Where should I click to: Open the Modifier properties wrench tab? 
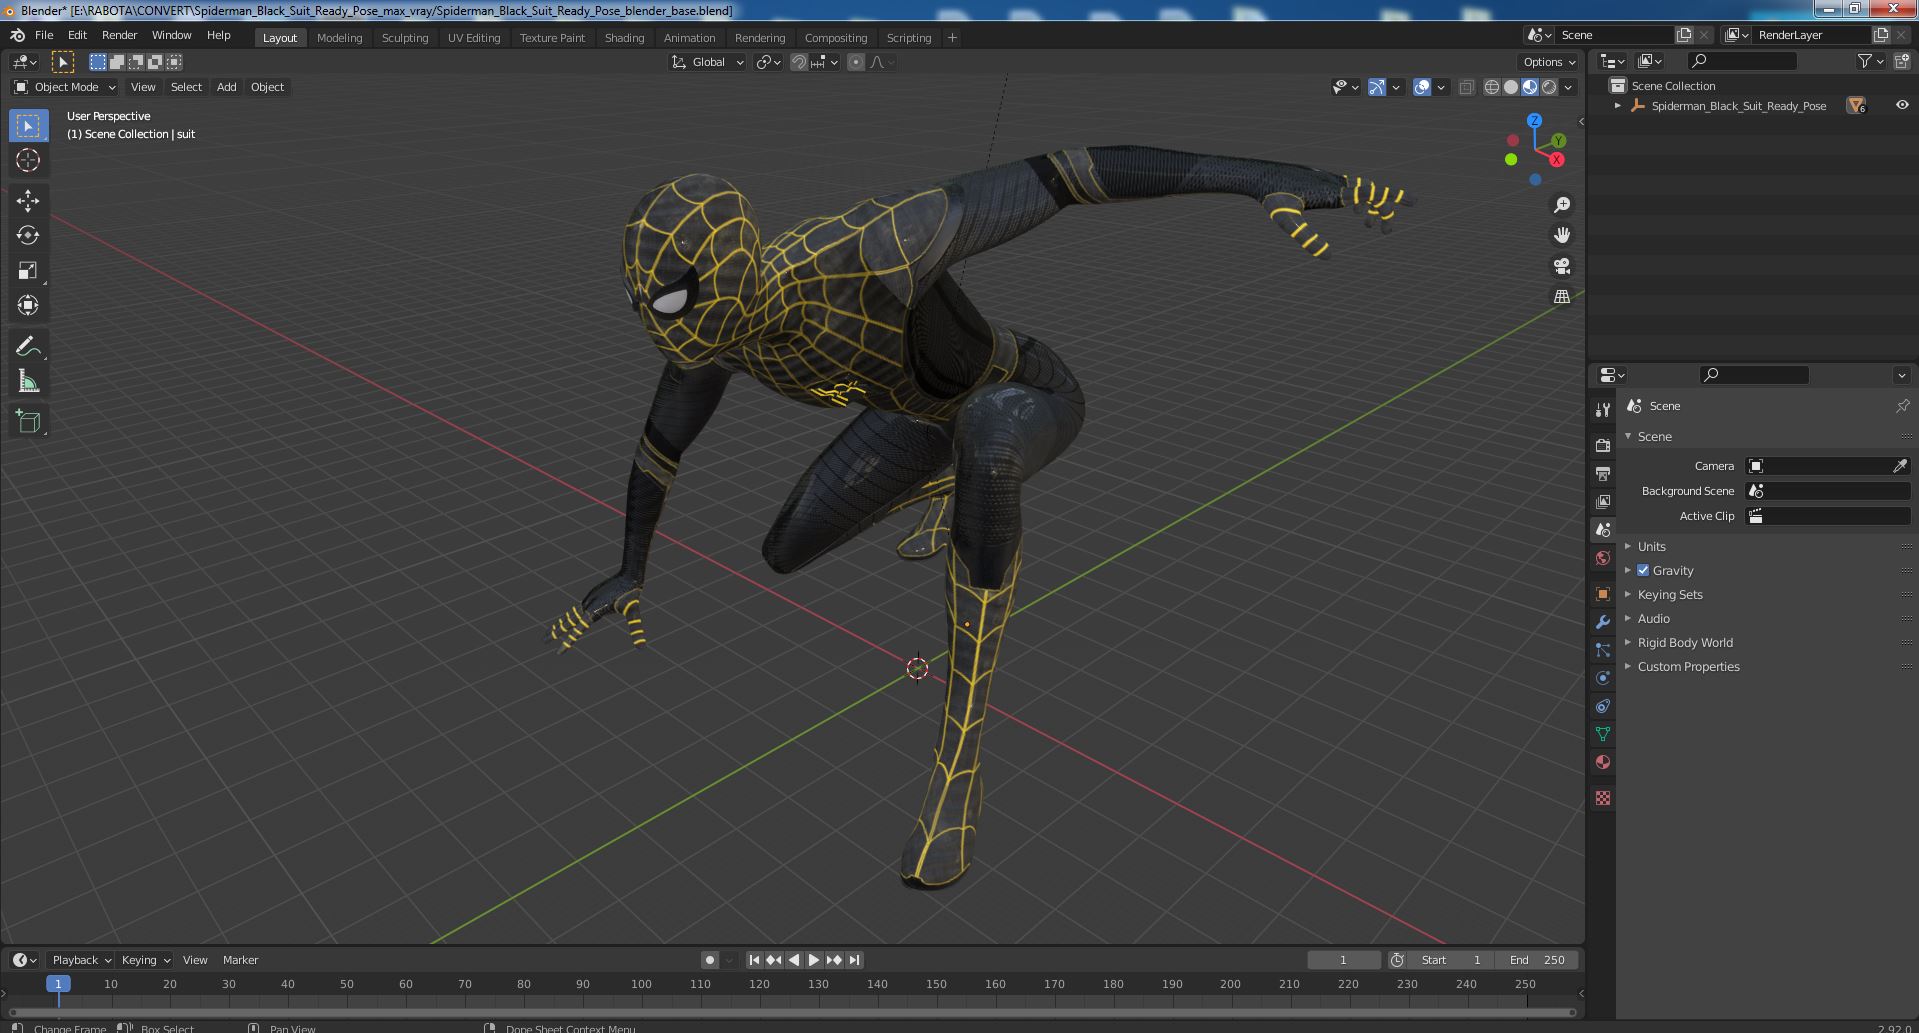[x=1603, y=621]
